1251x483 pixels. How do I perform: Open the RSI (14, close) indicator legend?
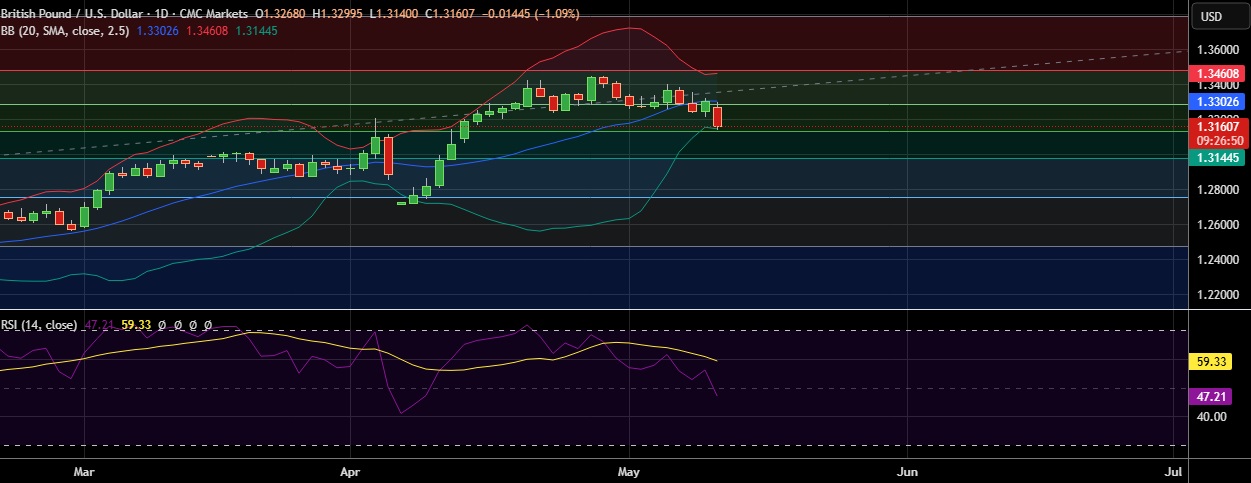point(39,325)
